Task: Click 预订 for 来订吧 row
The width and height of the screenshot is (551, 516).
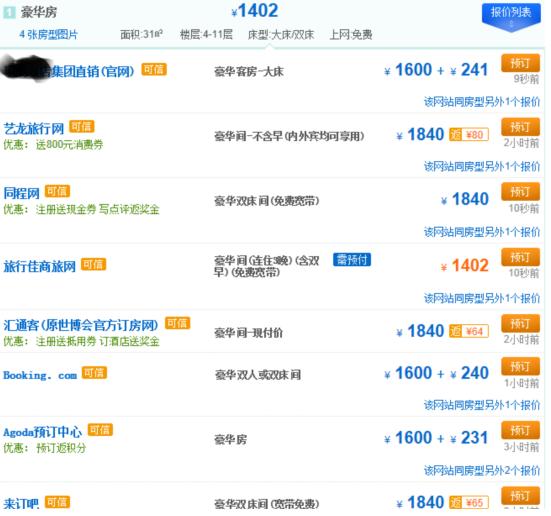Action: coord(520,496)
